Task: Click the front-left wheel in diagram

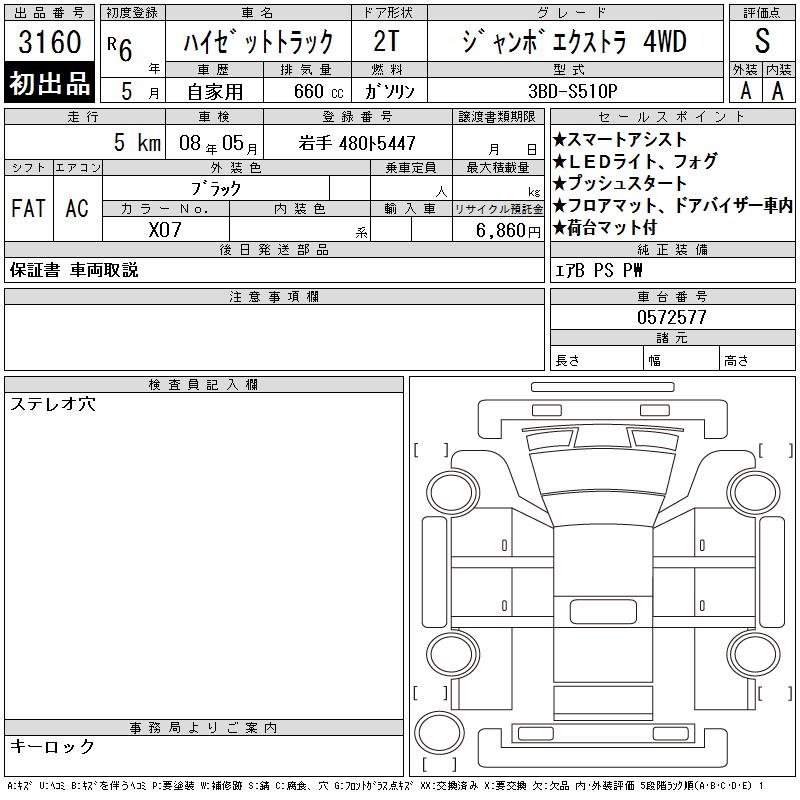Action: click(453, 493)
